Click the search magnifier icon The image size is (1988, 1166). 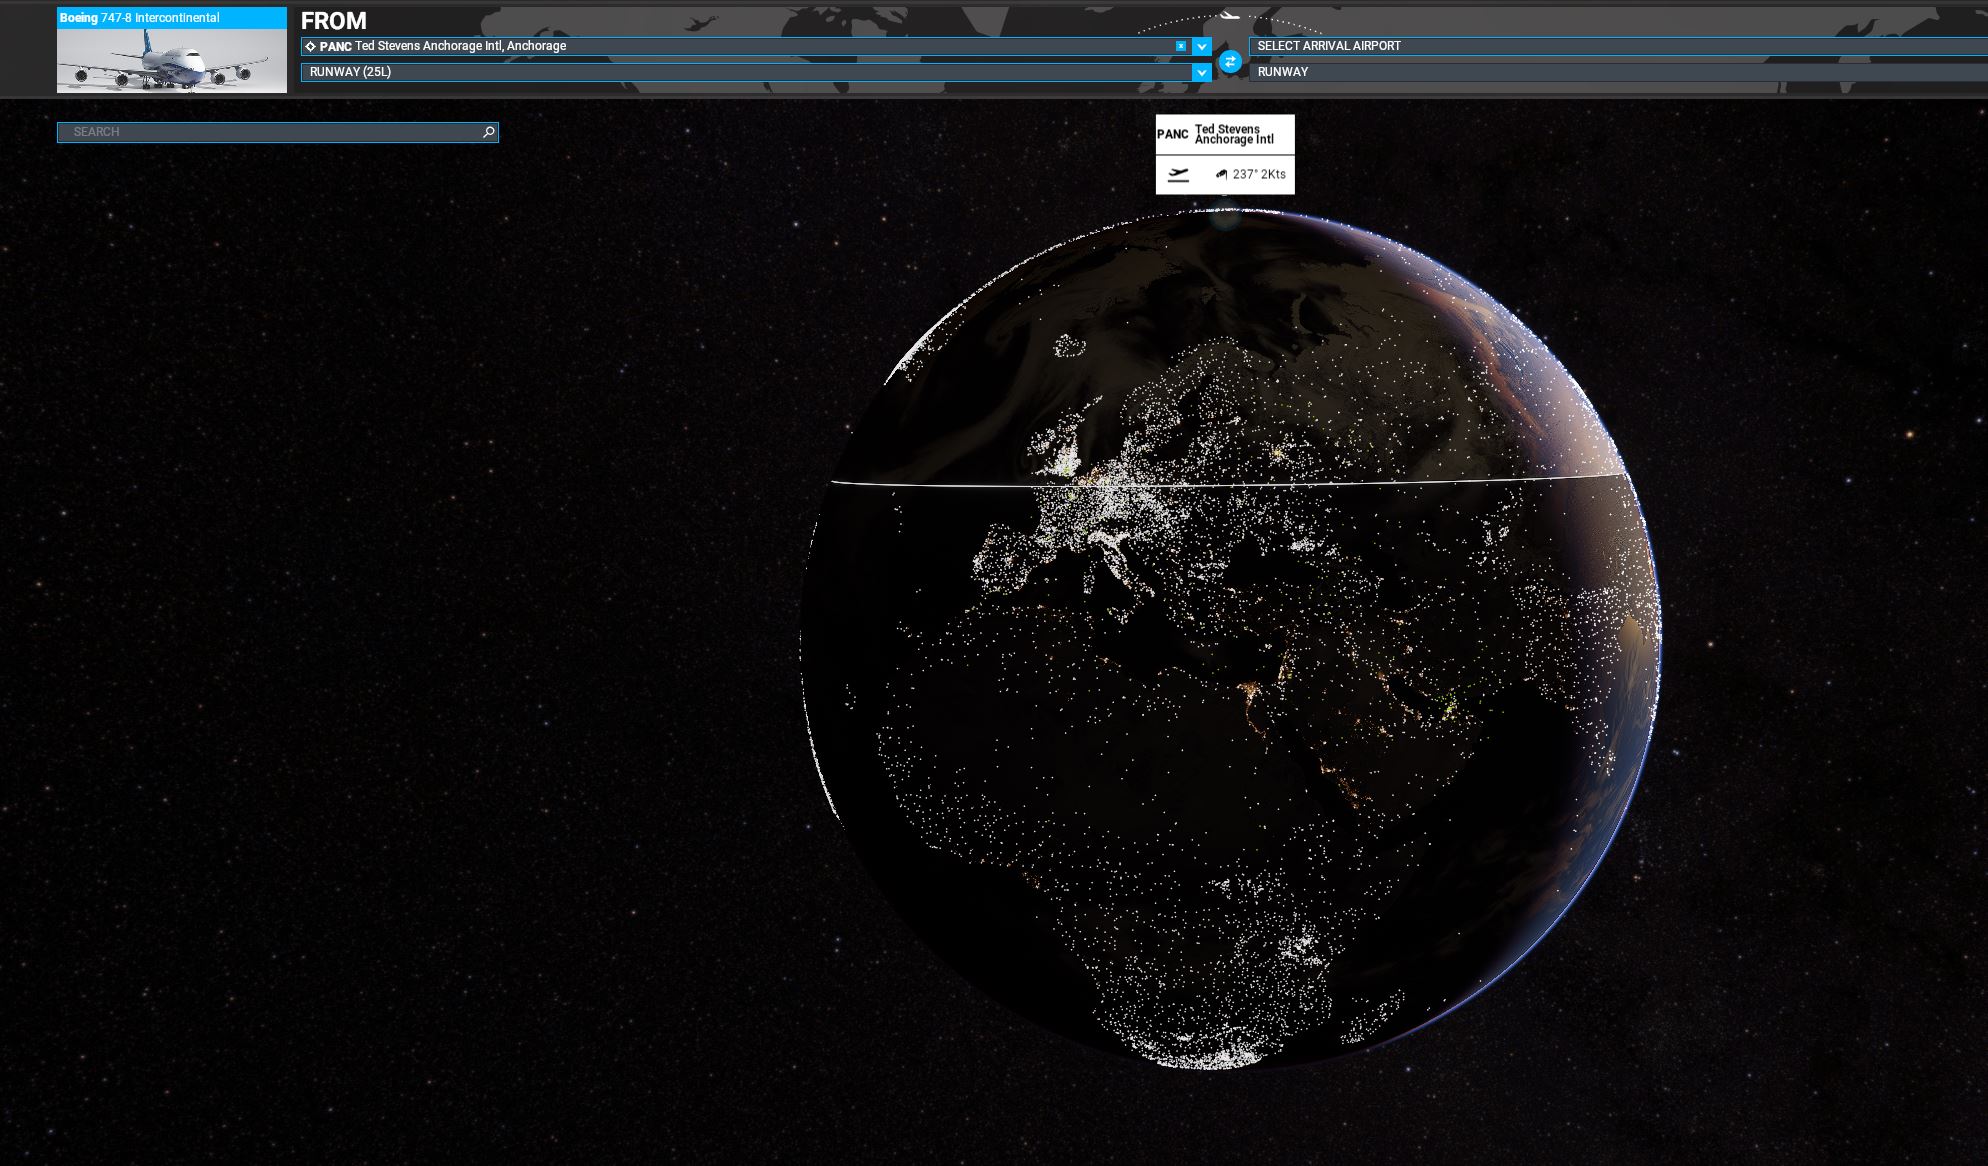[489, 132]
